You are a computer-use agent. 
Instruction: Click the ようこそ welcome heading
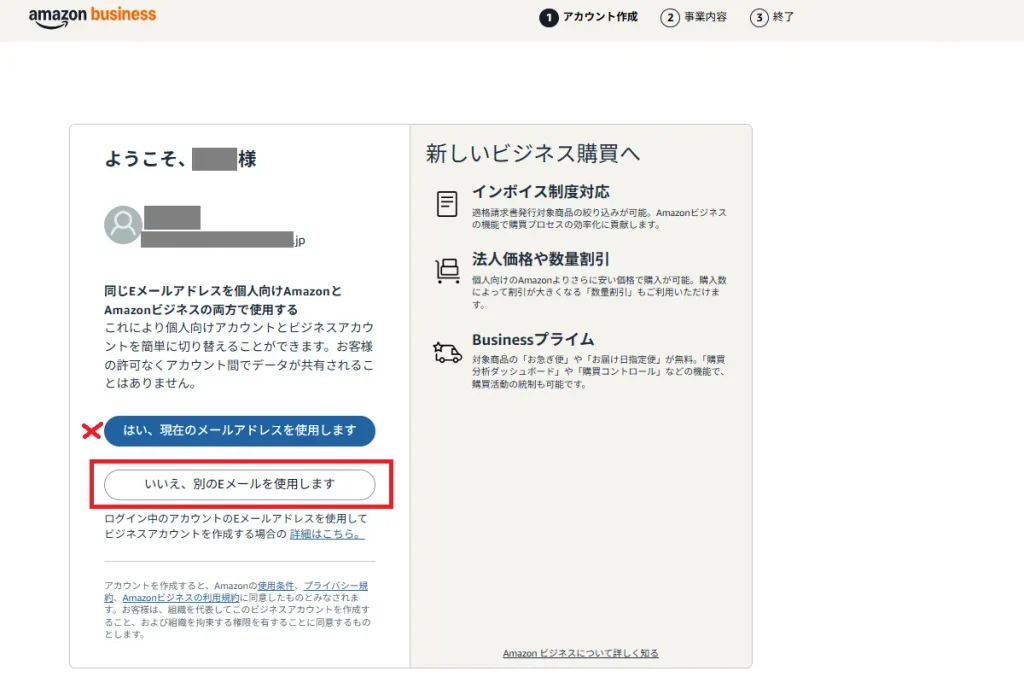[x=180, y=159]
